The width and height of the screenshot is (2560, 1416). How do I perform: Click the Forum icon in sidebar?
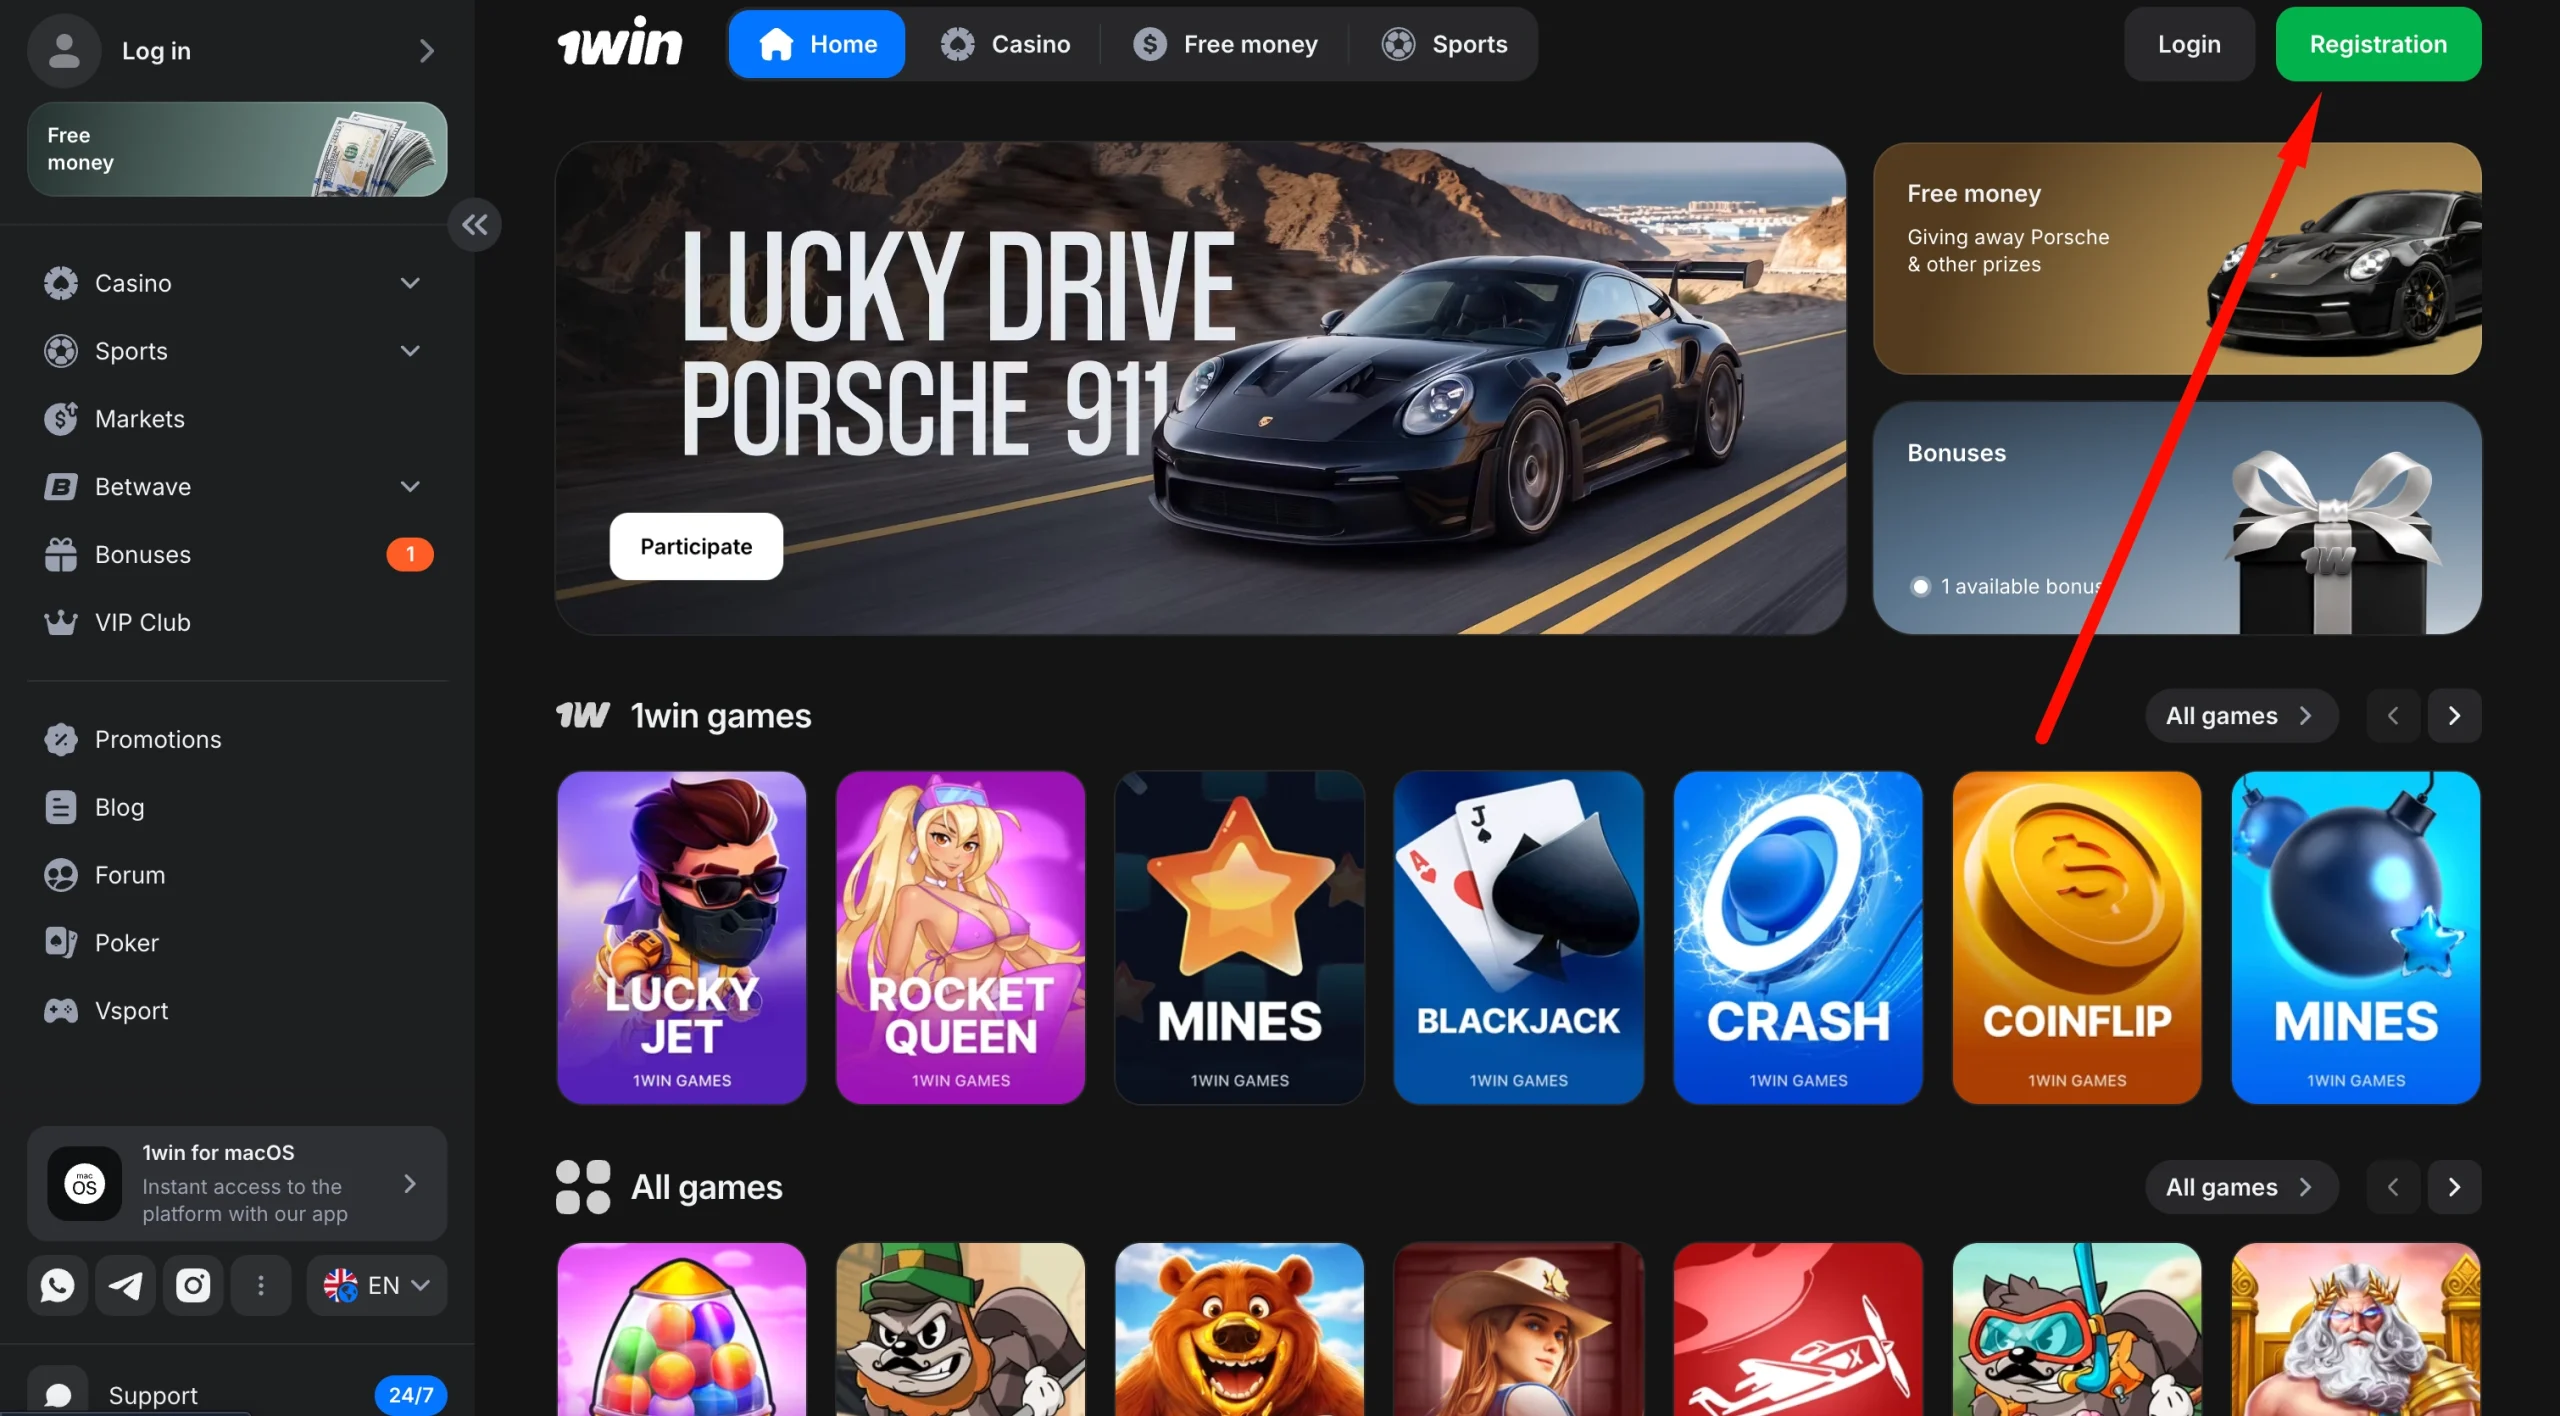(61, 875)
